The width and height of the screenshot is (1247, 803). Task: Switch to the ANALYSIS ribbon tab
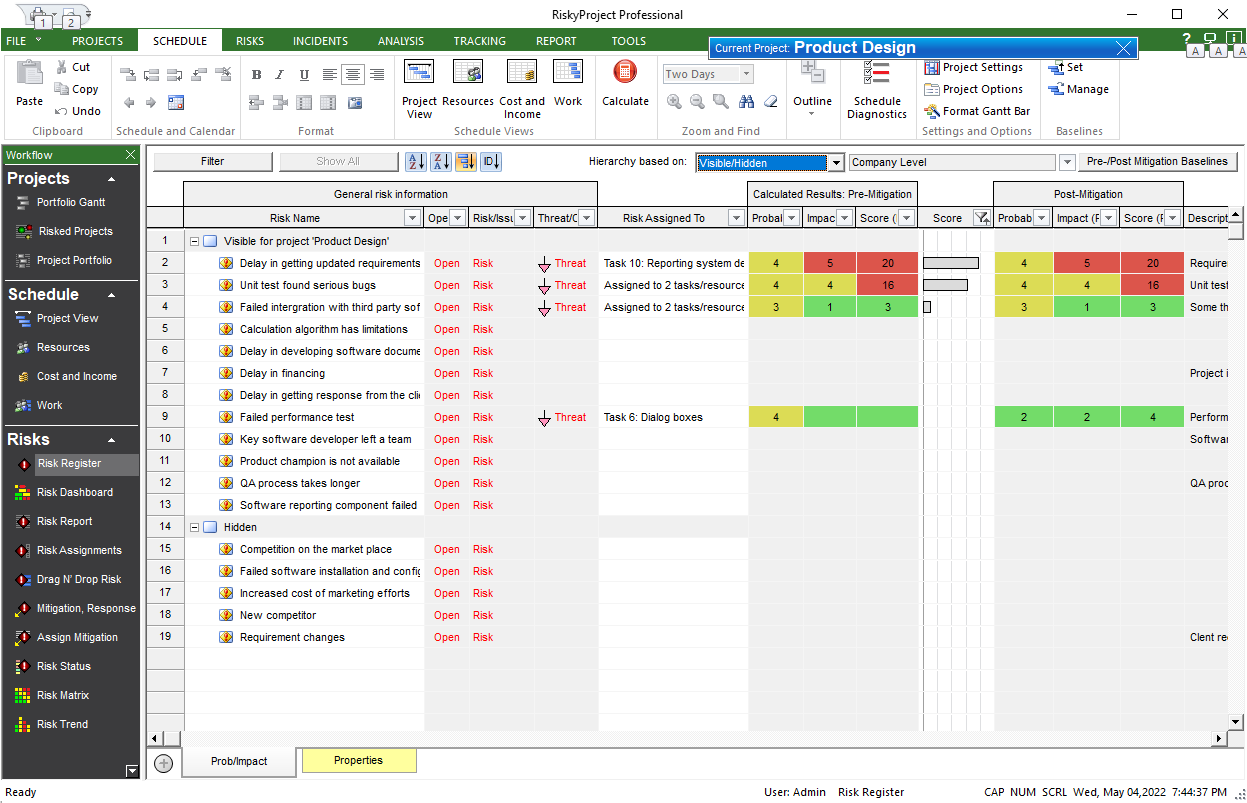pyautogui.click(x=400, y=41)
